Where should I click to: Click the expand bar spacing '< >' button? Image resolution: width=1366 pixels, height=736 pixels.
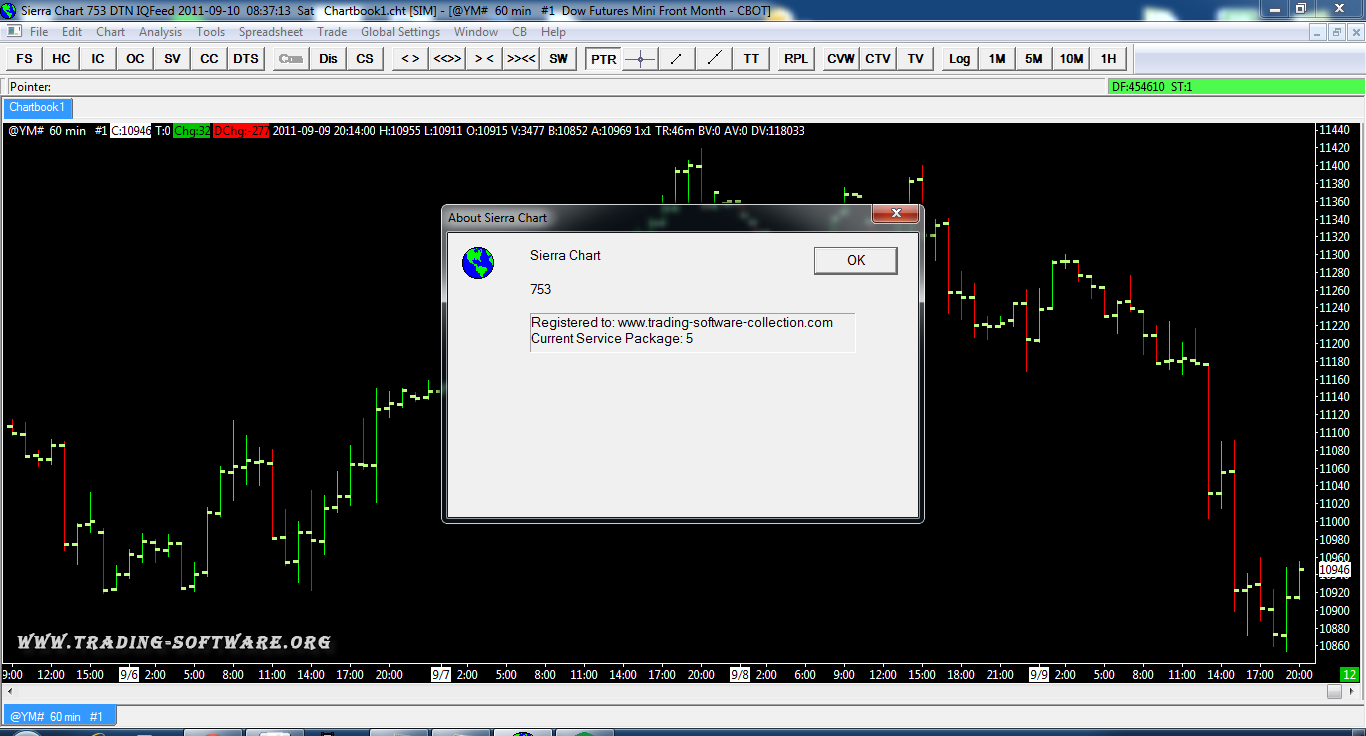[x=410, y=59]
